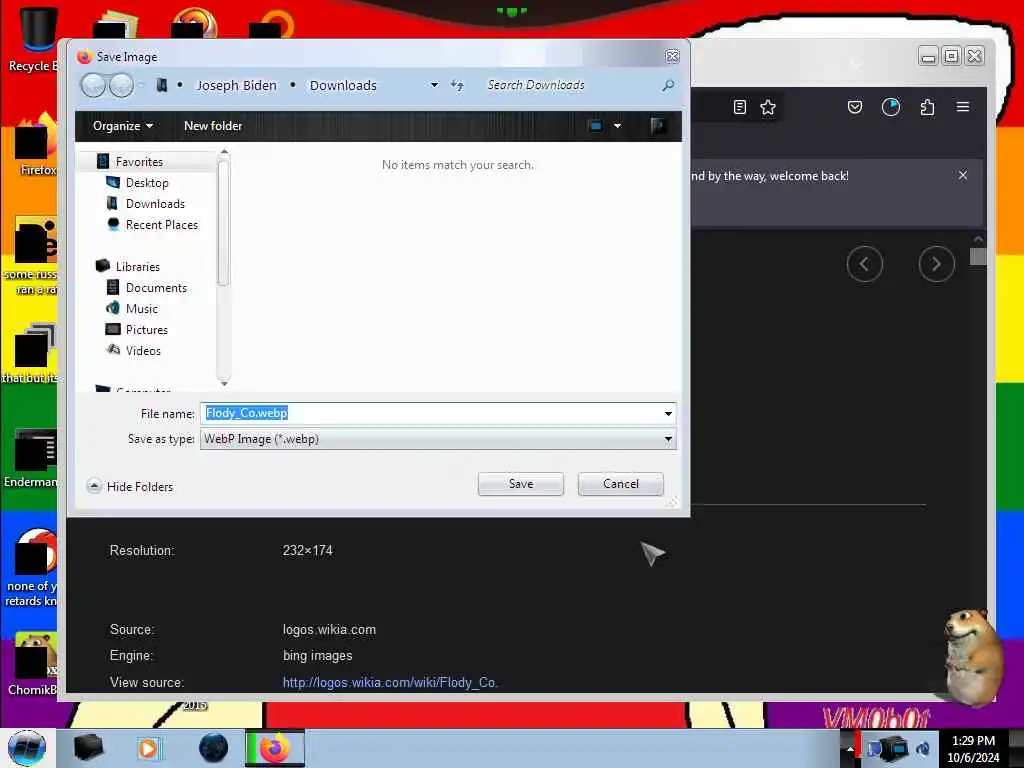The width and height of the screenshot is (1024, 768).
Task: Click the Firefox page scrollbar thumb
Action: pyautogui.click(x=978, y=256)
